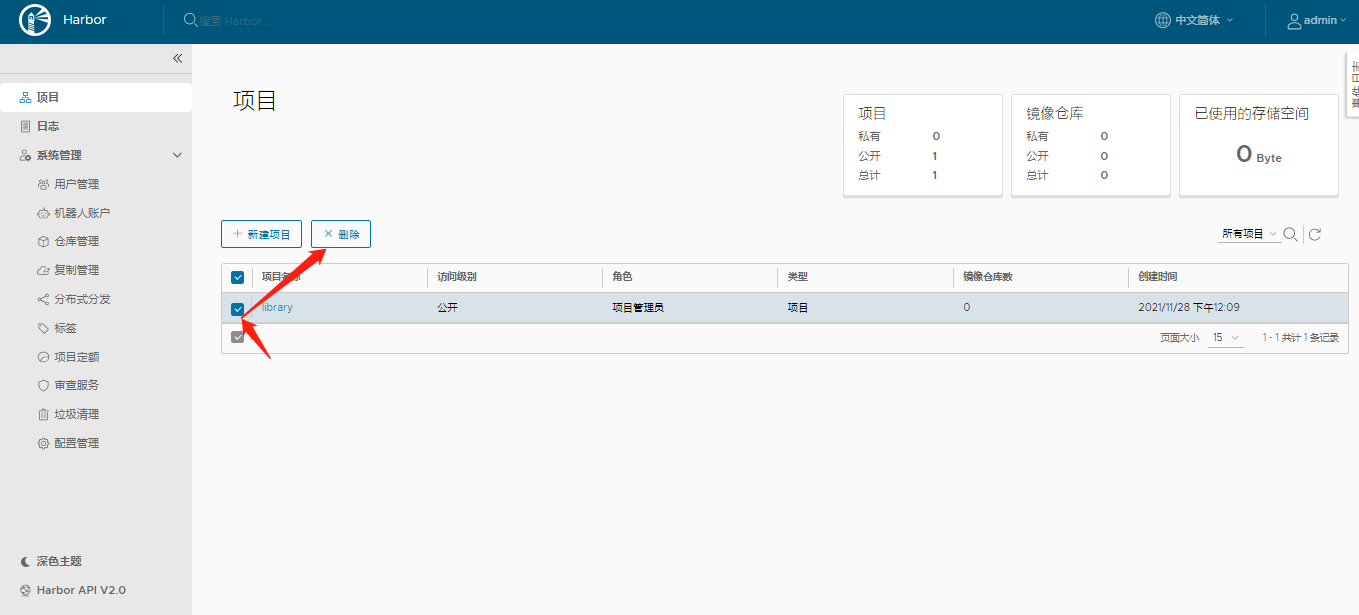The image size is (1359, 615).
Task: Click the 标签 tag icon
Action: click(x=43, y=329)
